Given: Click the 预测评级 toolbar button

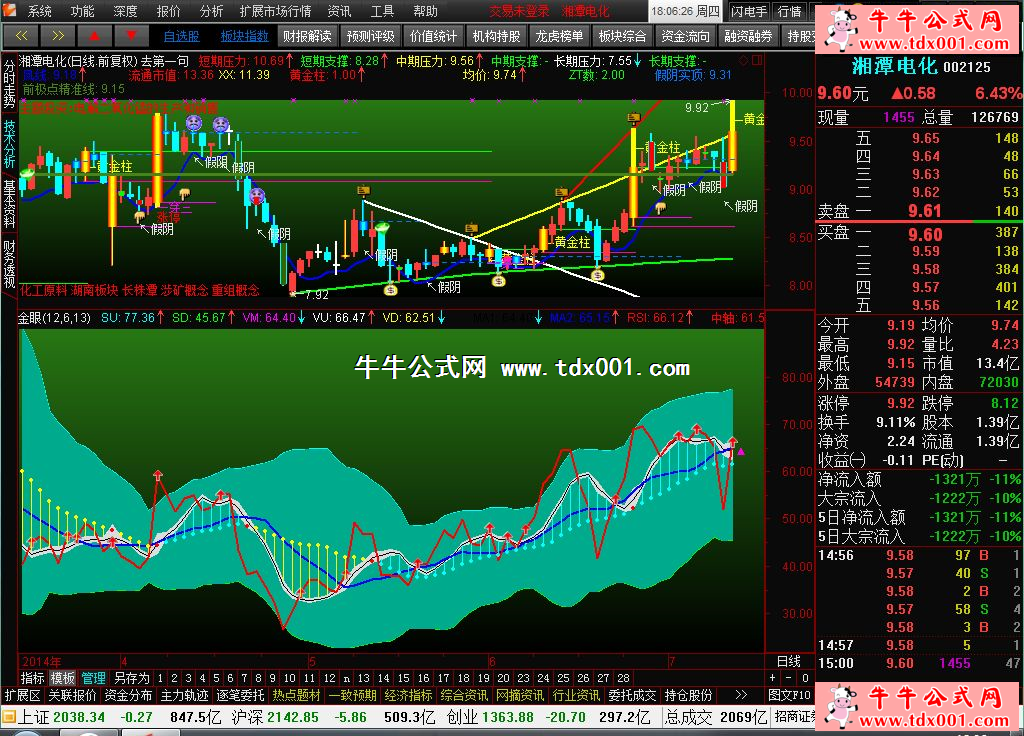Looking at the screenshot, I should click(370, 36).
